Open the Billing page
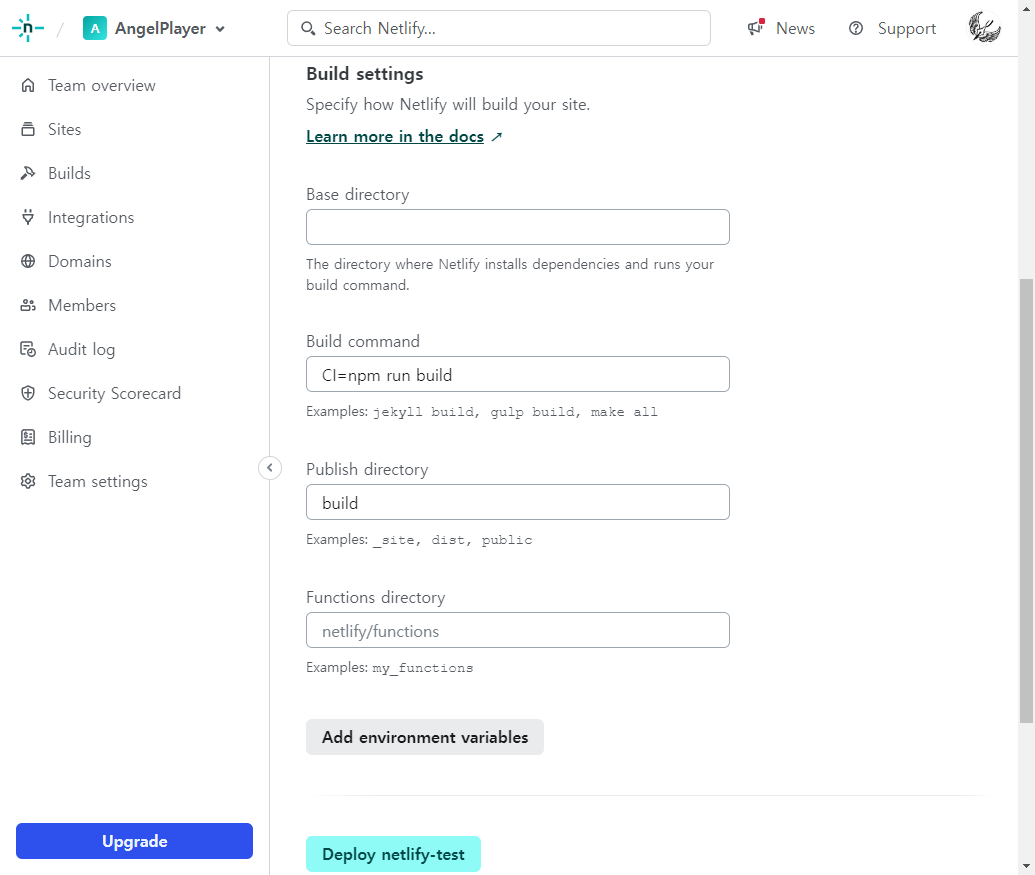Screen dimensions: 1035x875 point(70,437)
